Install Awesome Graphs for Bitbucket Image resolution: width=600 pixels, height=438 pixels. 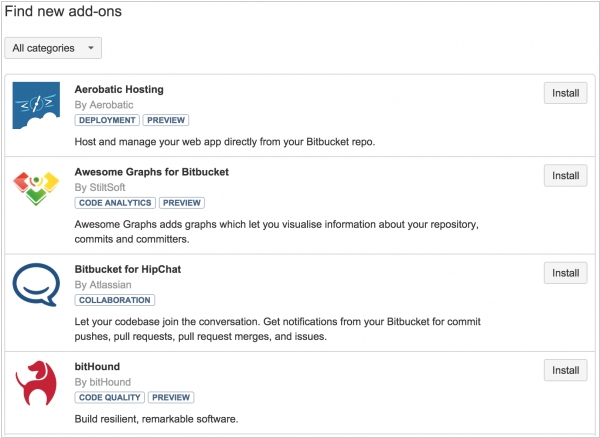click(x=566, y=176)
